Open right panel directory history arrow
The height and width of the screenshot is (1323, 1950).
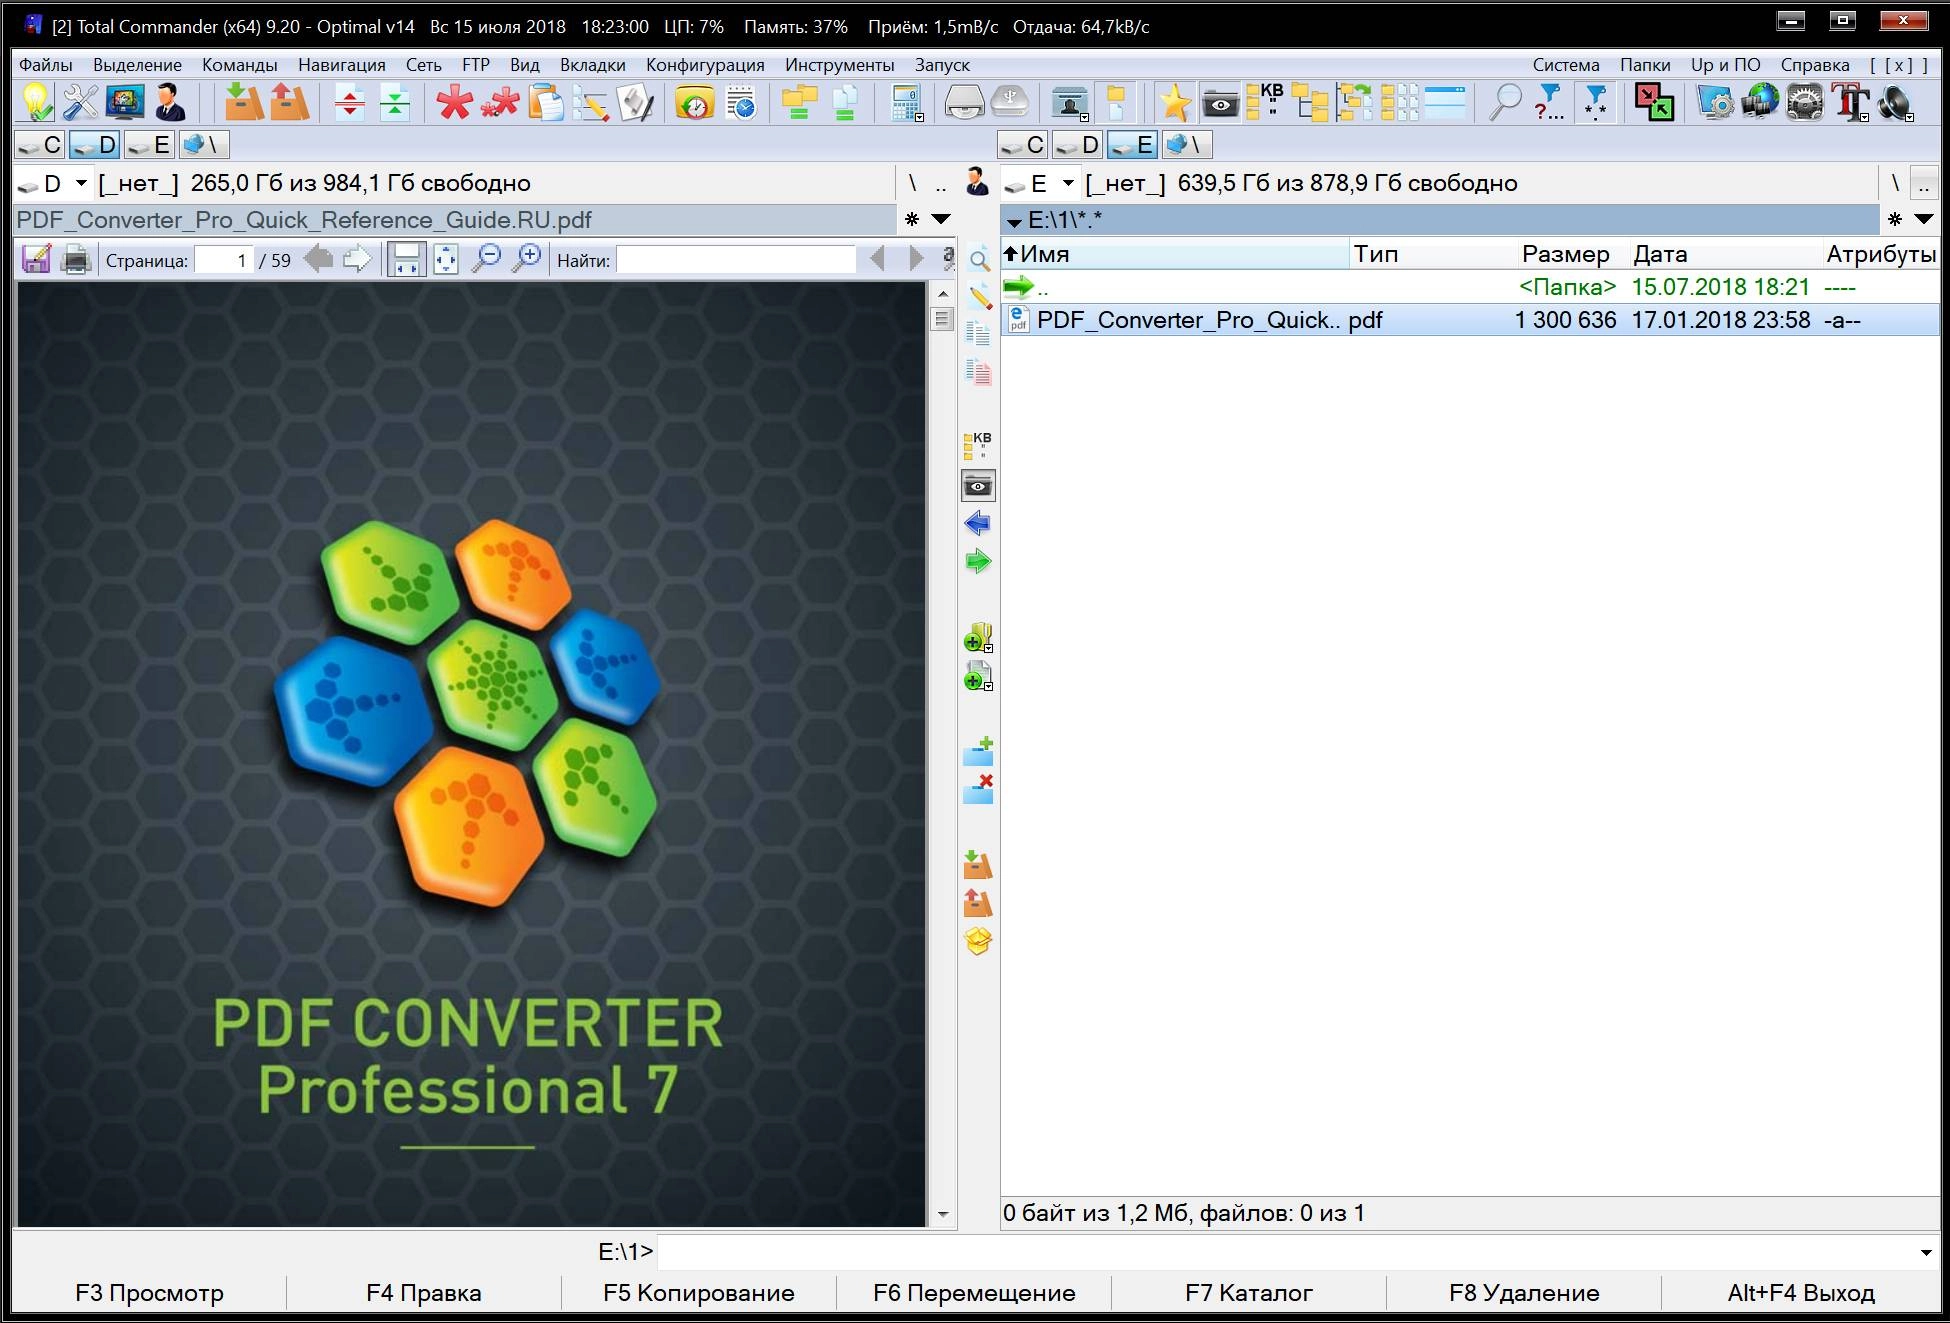1924,219
